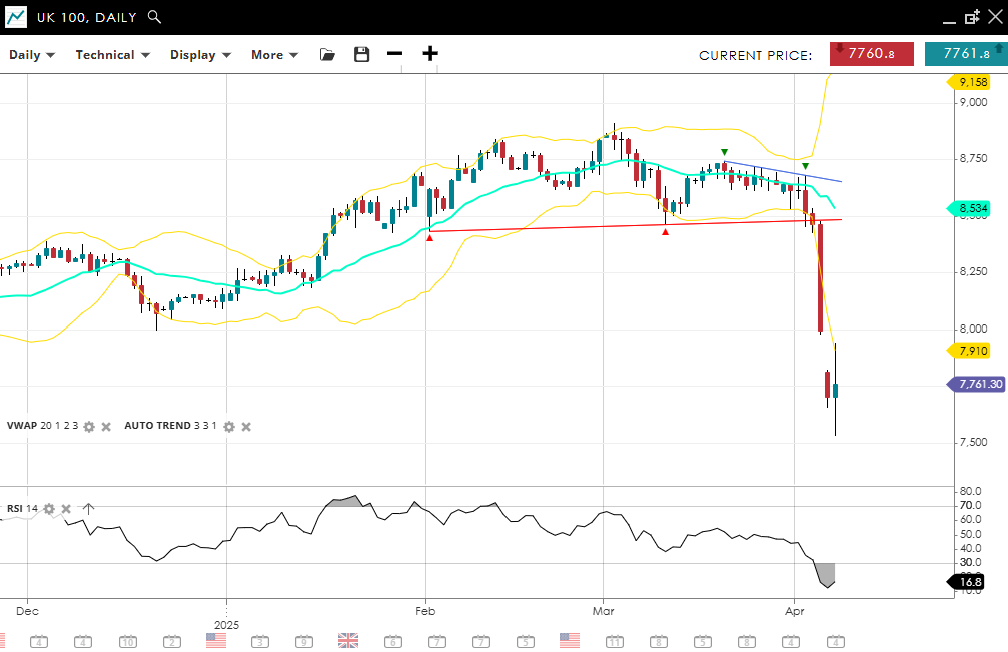The width and height of the screenshot is (1008, 652).
Task: Zoom out the chart with the minus icon
Action: coord(394,54)
